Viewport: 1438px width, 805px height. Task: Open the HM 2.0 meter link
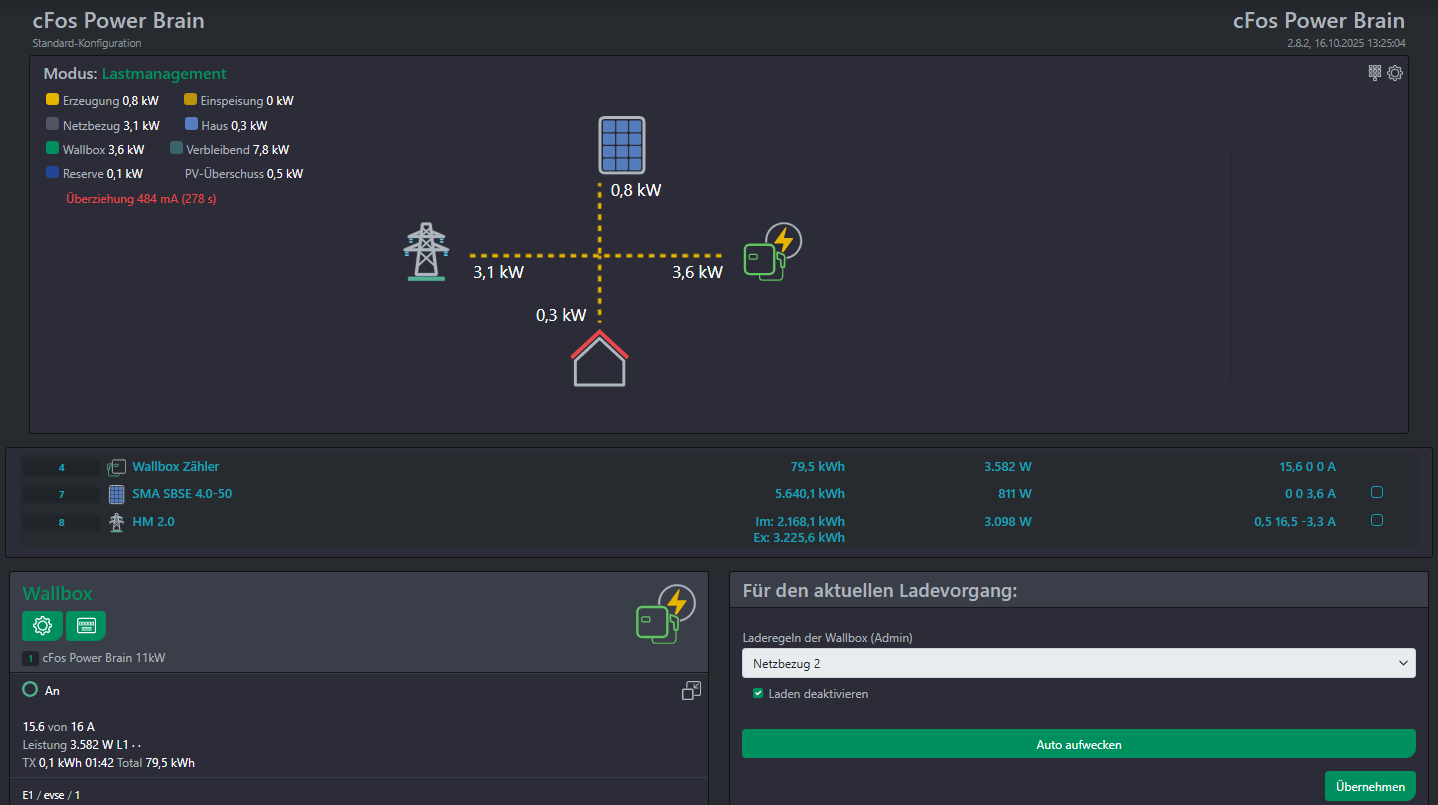pyautogui.click(x=153, y=521)
